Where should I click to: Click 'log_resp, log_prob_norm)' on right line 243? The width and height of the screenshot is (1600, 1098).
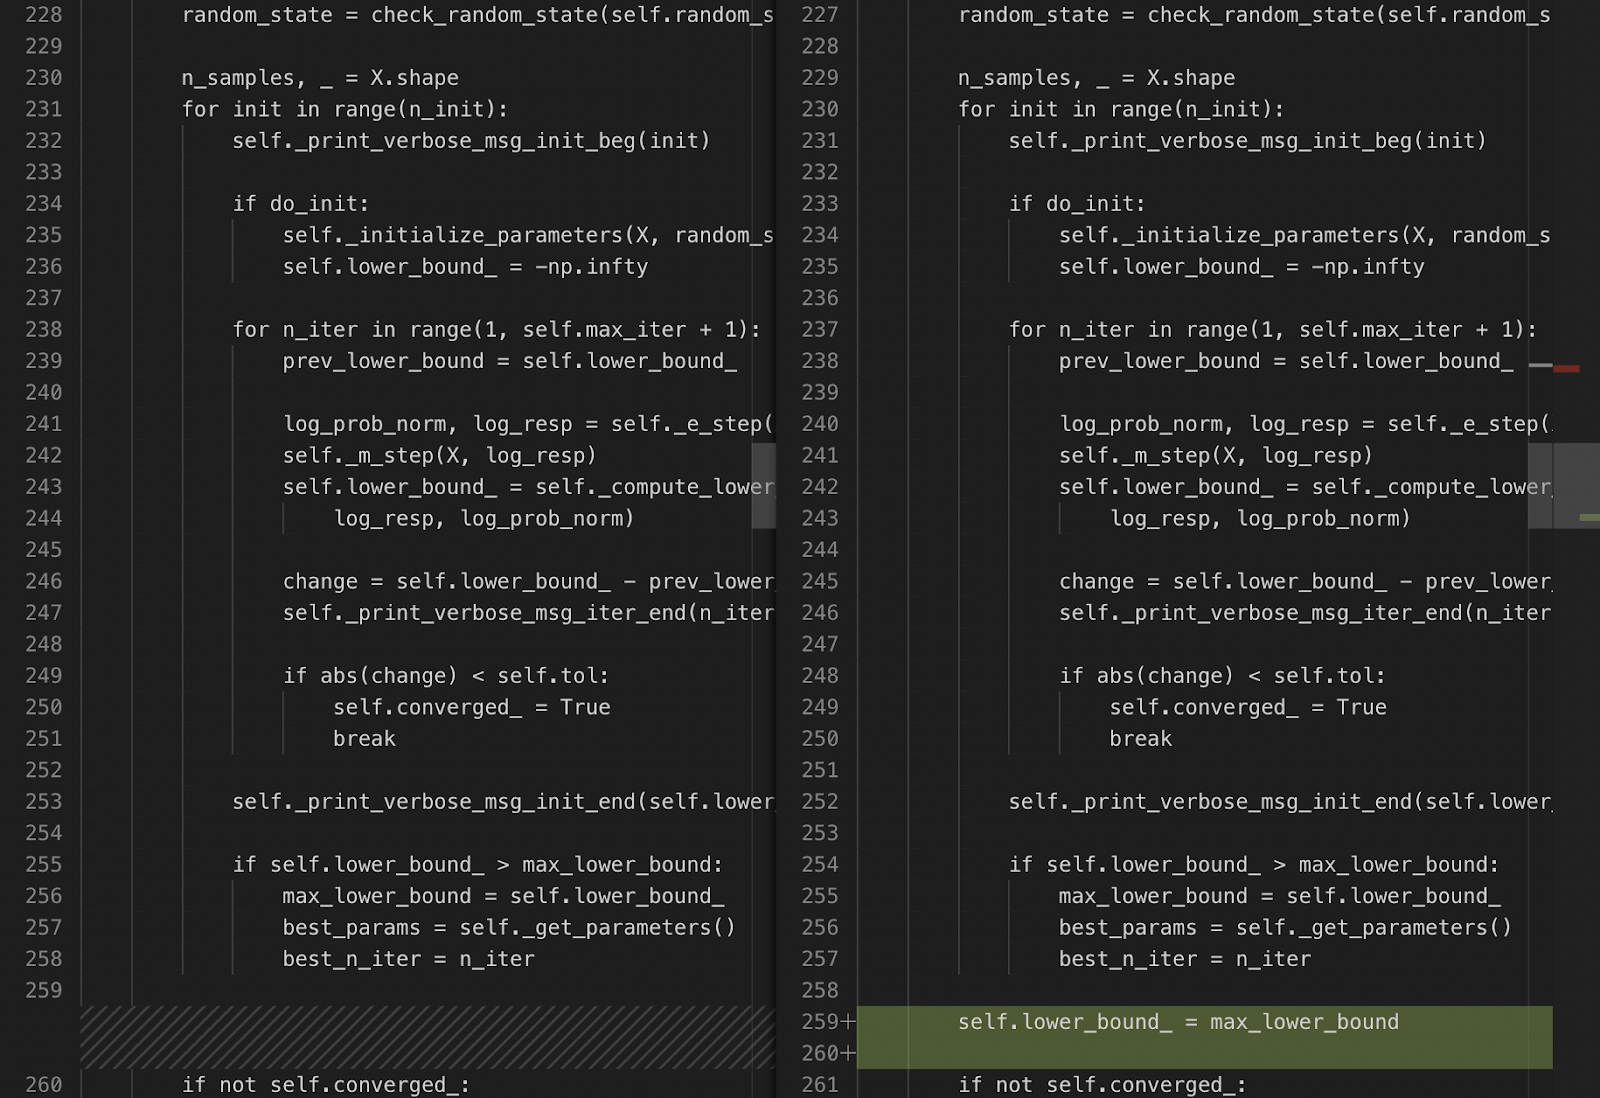coord(1261,518)
